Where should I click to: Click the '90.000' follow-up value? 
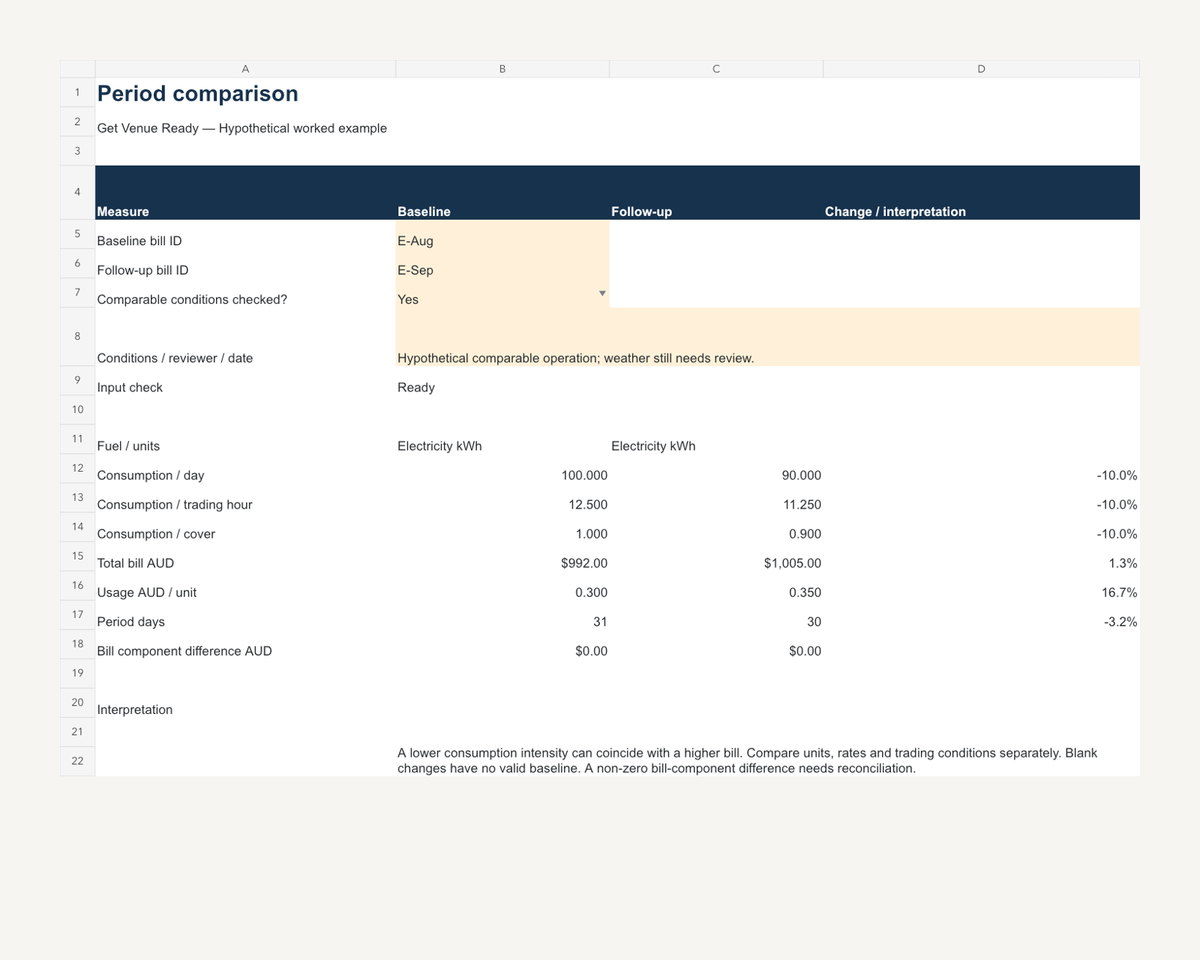[x=802, y=475]
